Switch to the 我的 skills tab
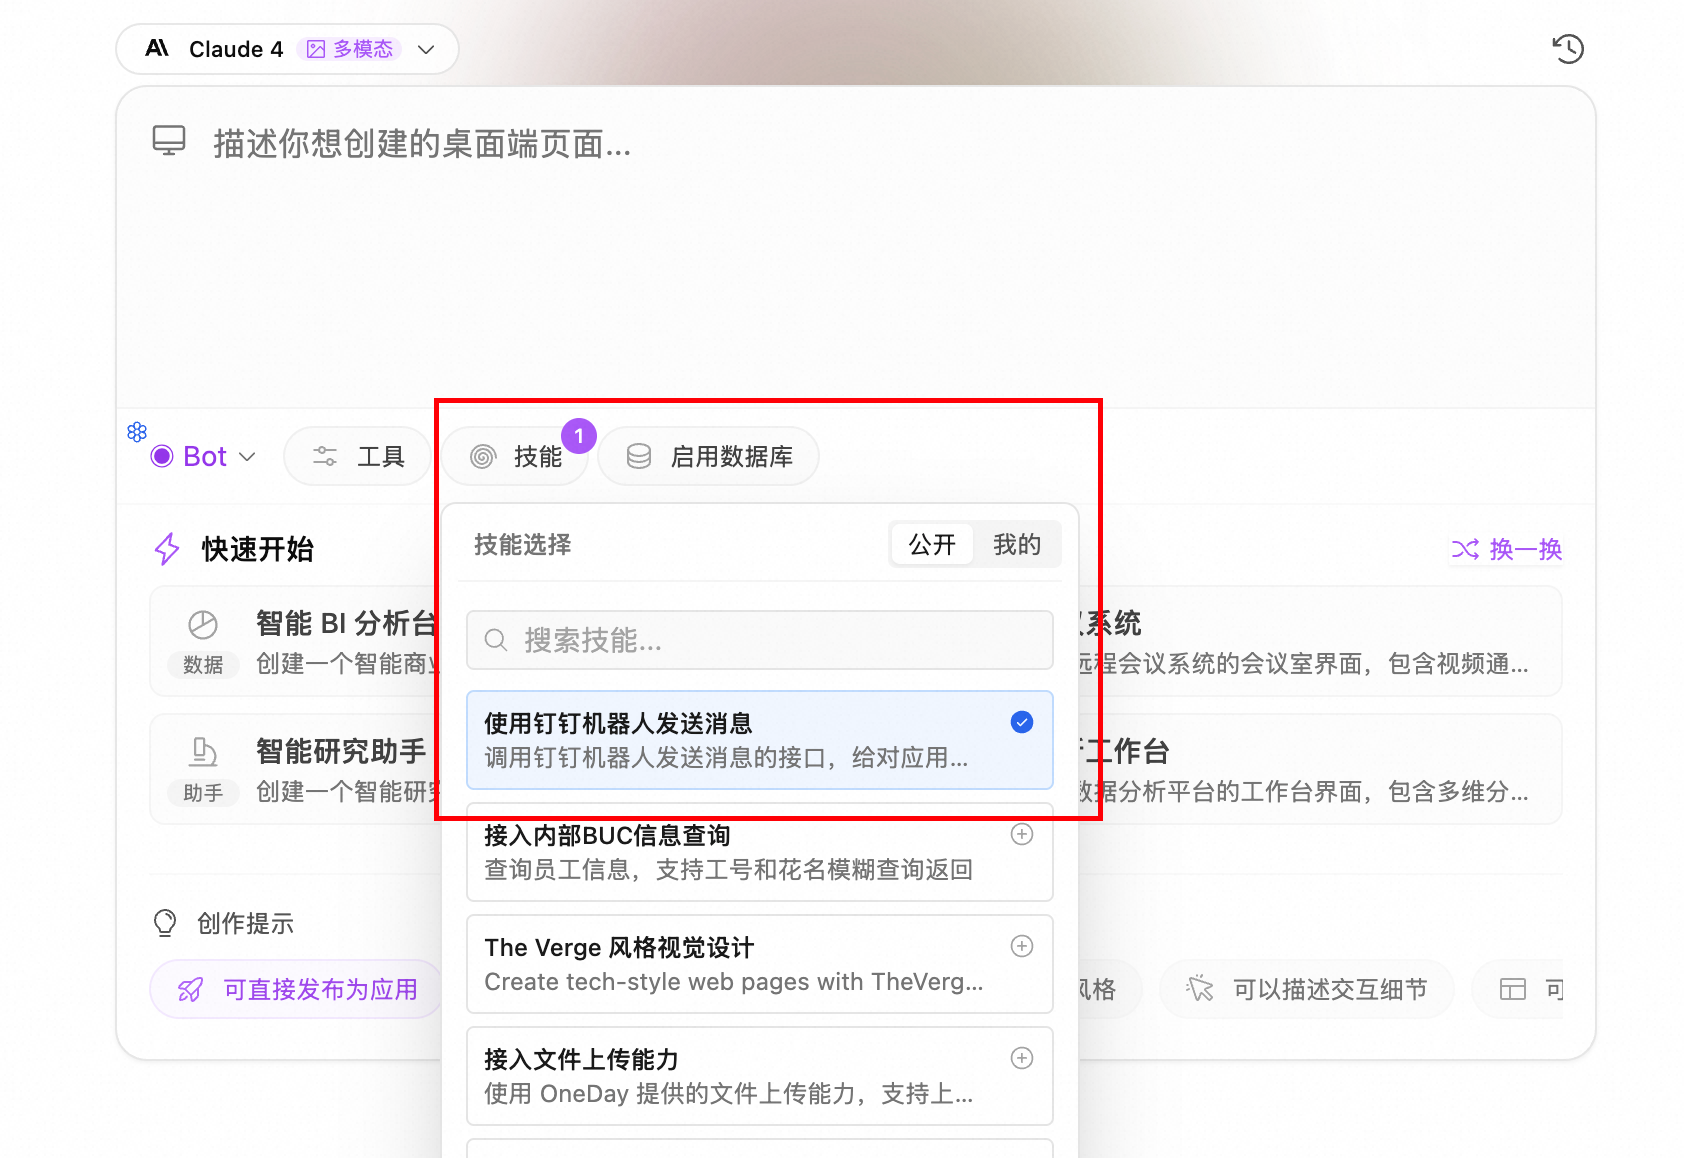This screenshot has width=1684, height=1158. point(1017,545)
